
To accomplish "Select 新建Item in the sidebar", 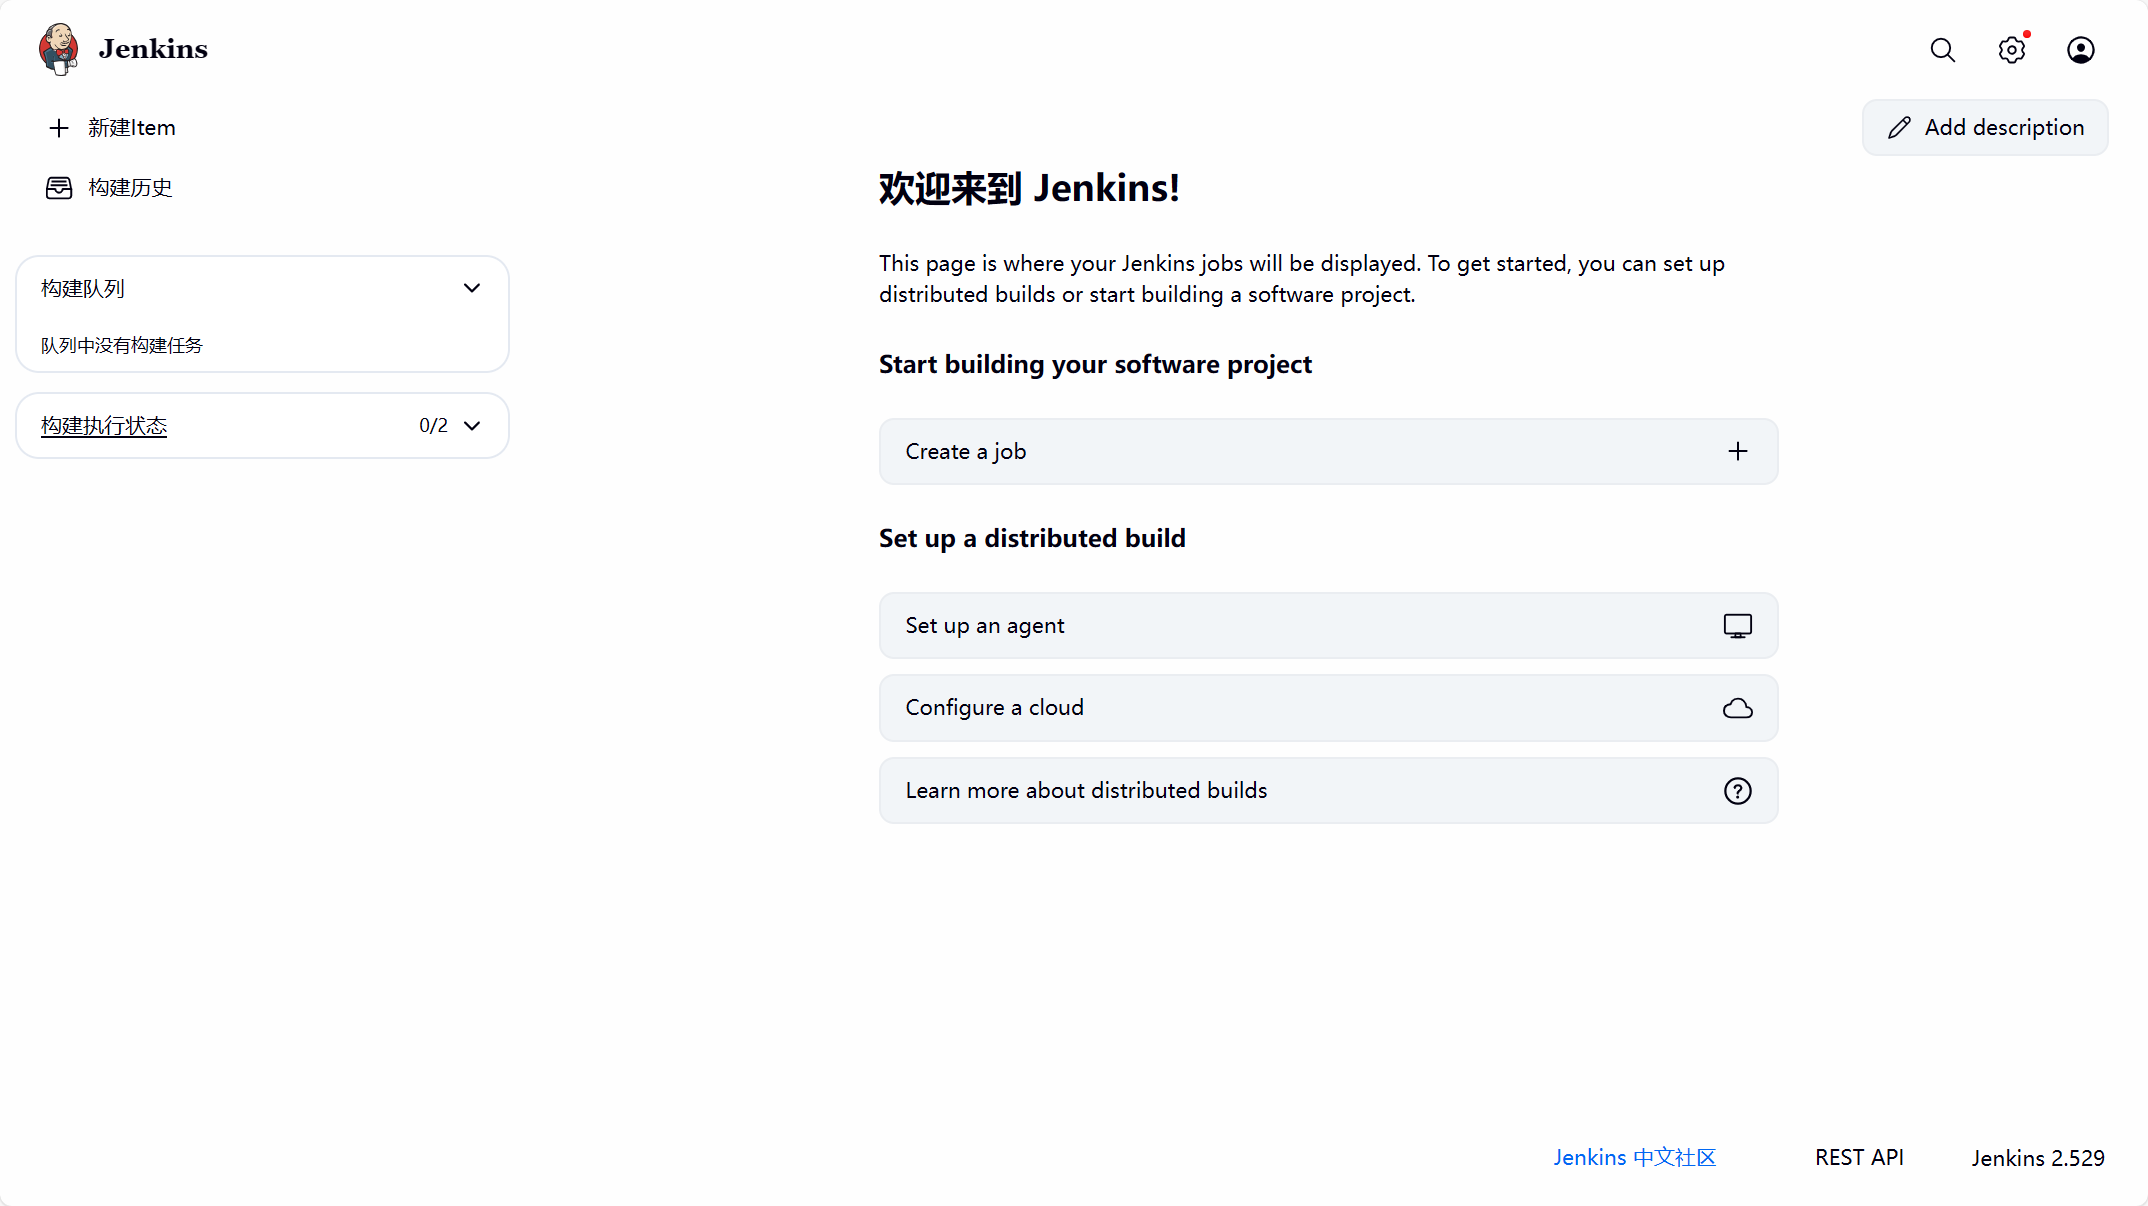I will pos(131,127).
